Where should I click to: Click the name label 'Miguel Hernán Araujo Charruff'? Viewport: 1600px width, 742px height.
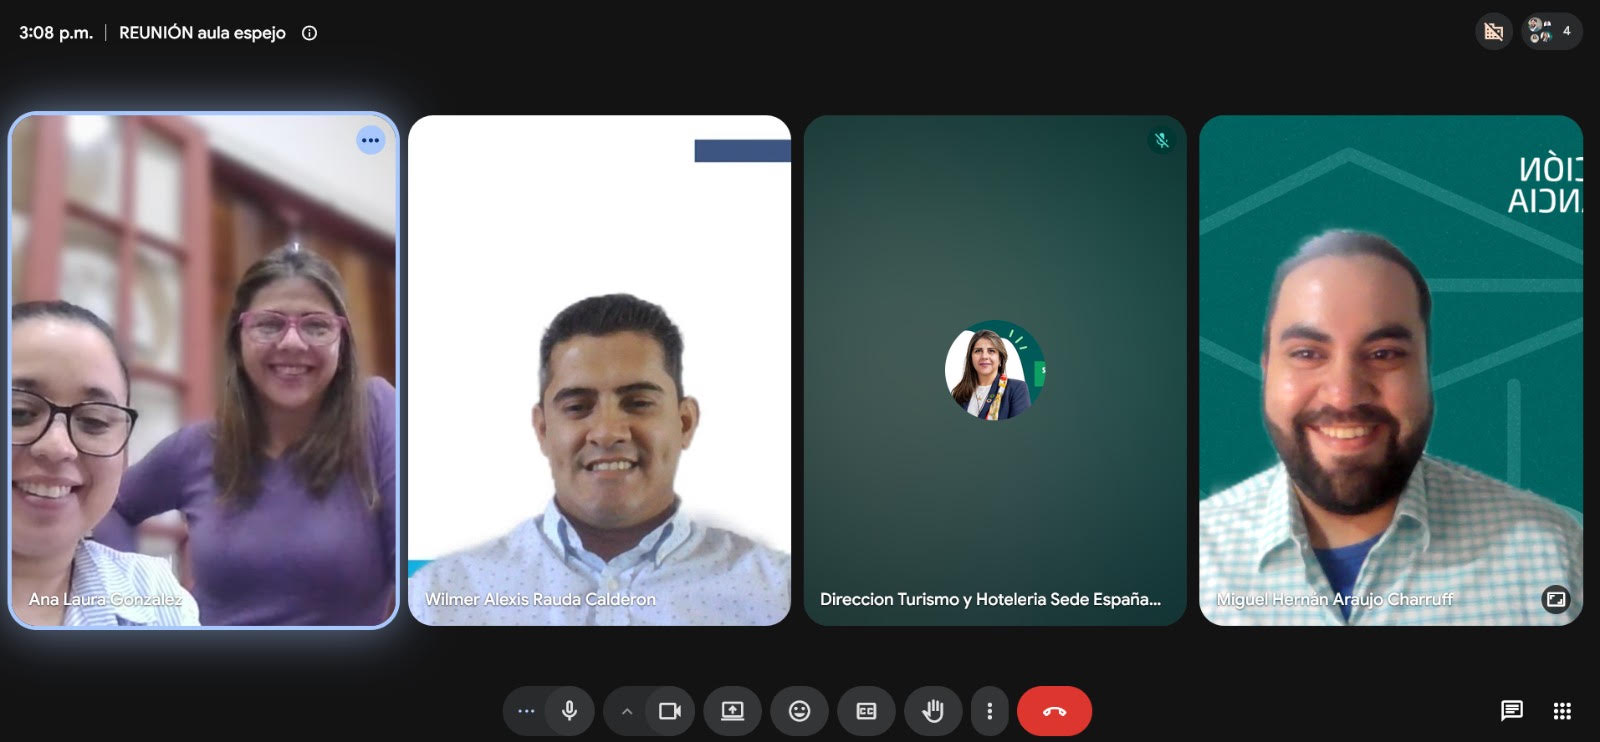1335,599
